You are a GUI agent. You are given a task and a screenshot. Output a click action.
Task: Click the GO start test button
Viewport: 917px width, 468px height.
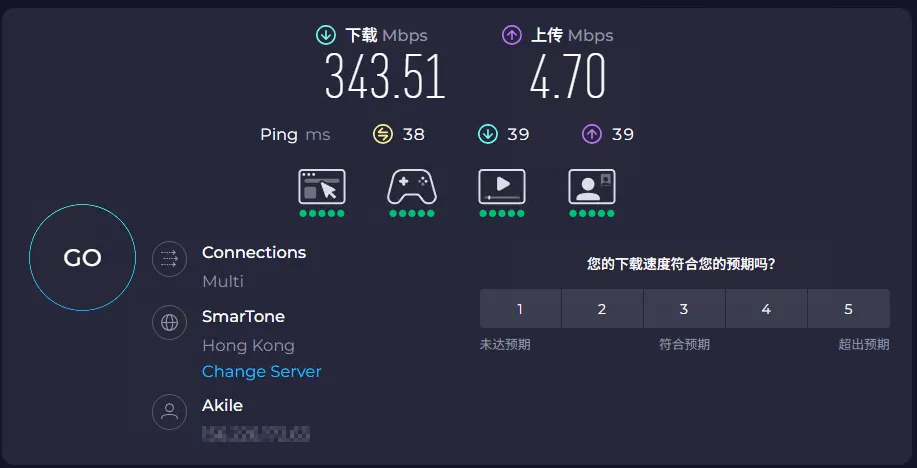pyautogui.click(x=82, y=258)
